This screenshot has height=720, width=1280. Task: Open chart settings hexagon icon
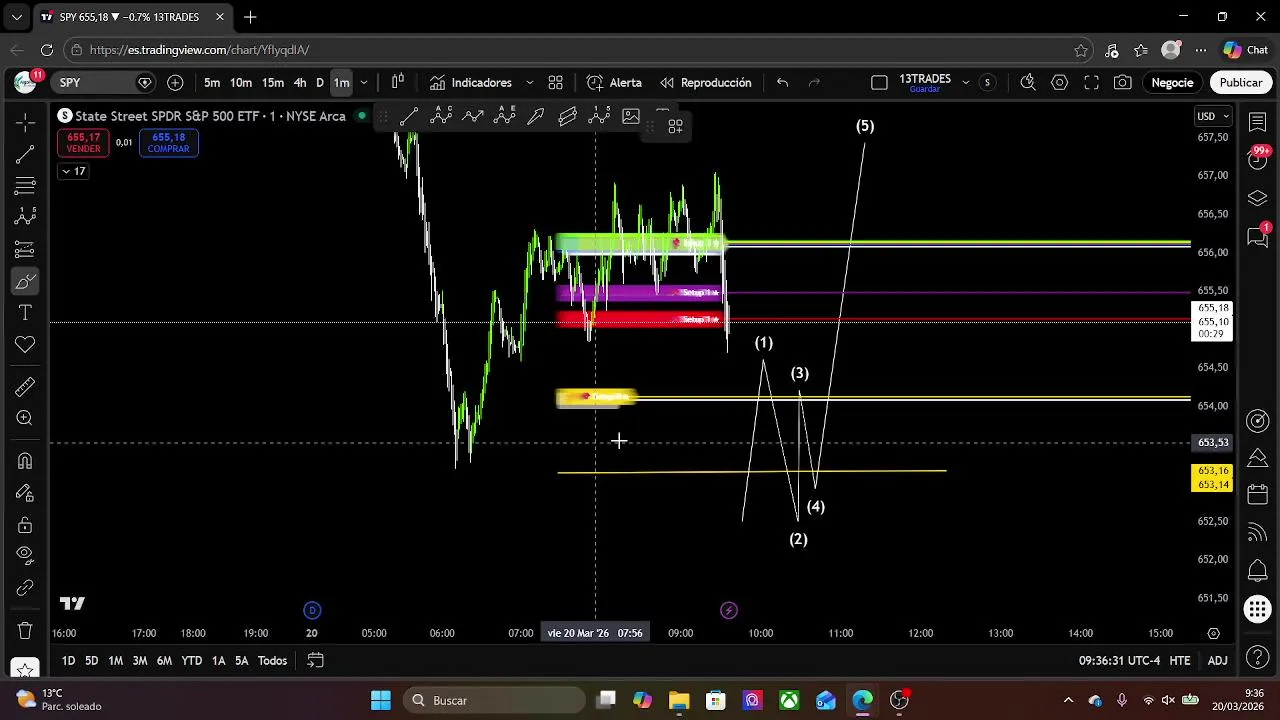click(1060, 83)
